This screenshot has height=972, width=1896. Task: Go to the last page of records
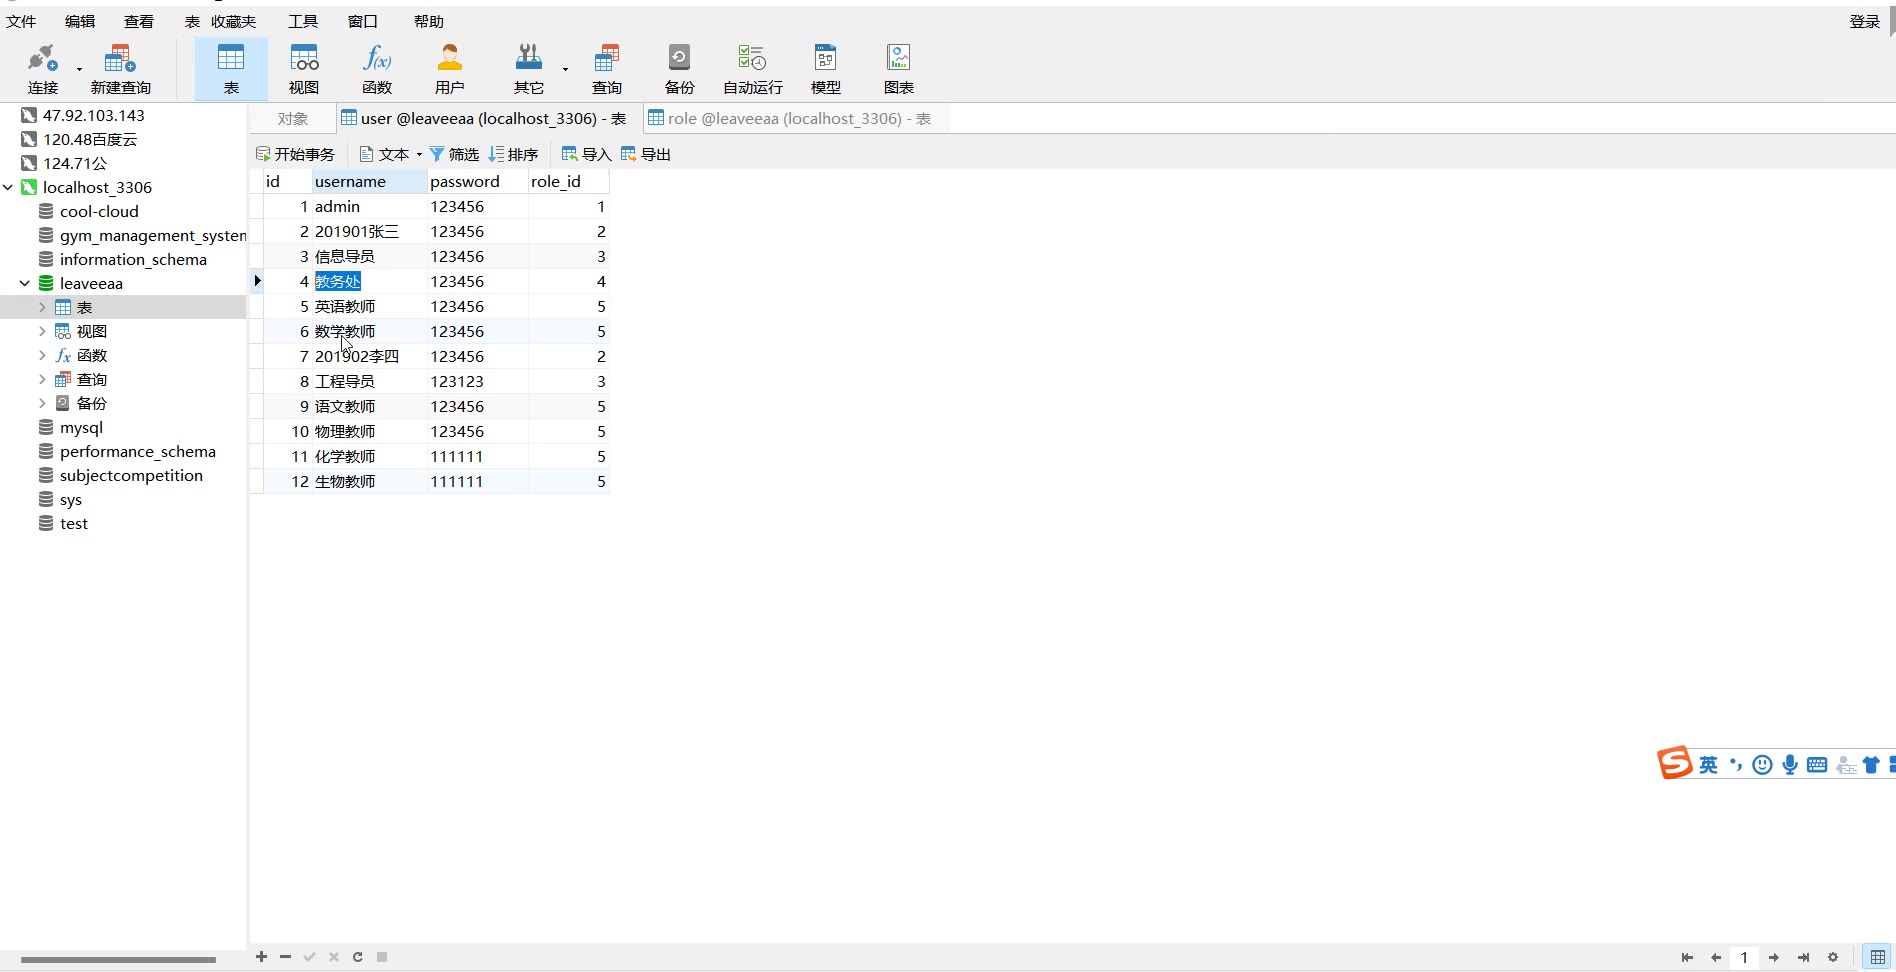coord(1804,957)
